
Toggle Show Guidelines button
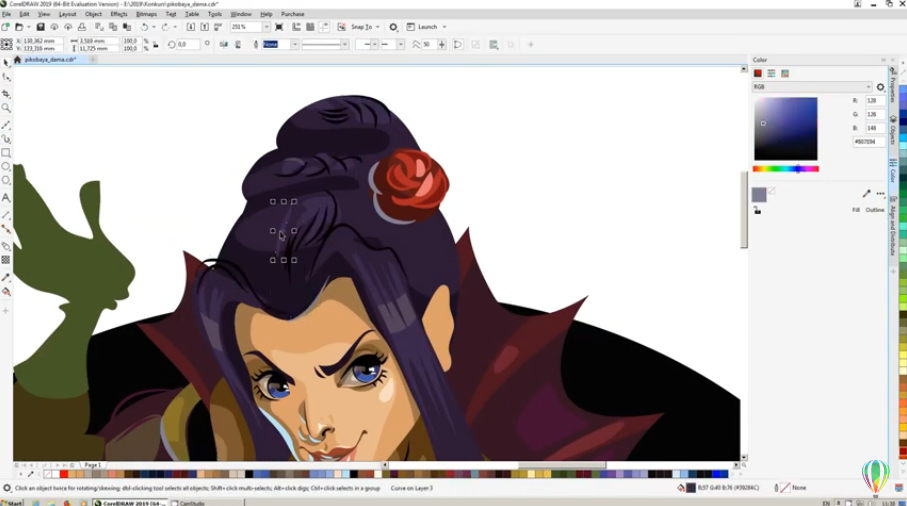pyautogui.click(x=324, y=27)
